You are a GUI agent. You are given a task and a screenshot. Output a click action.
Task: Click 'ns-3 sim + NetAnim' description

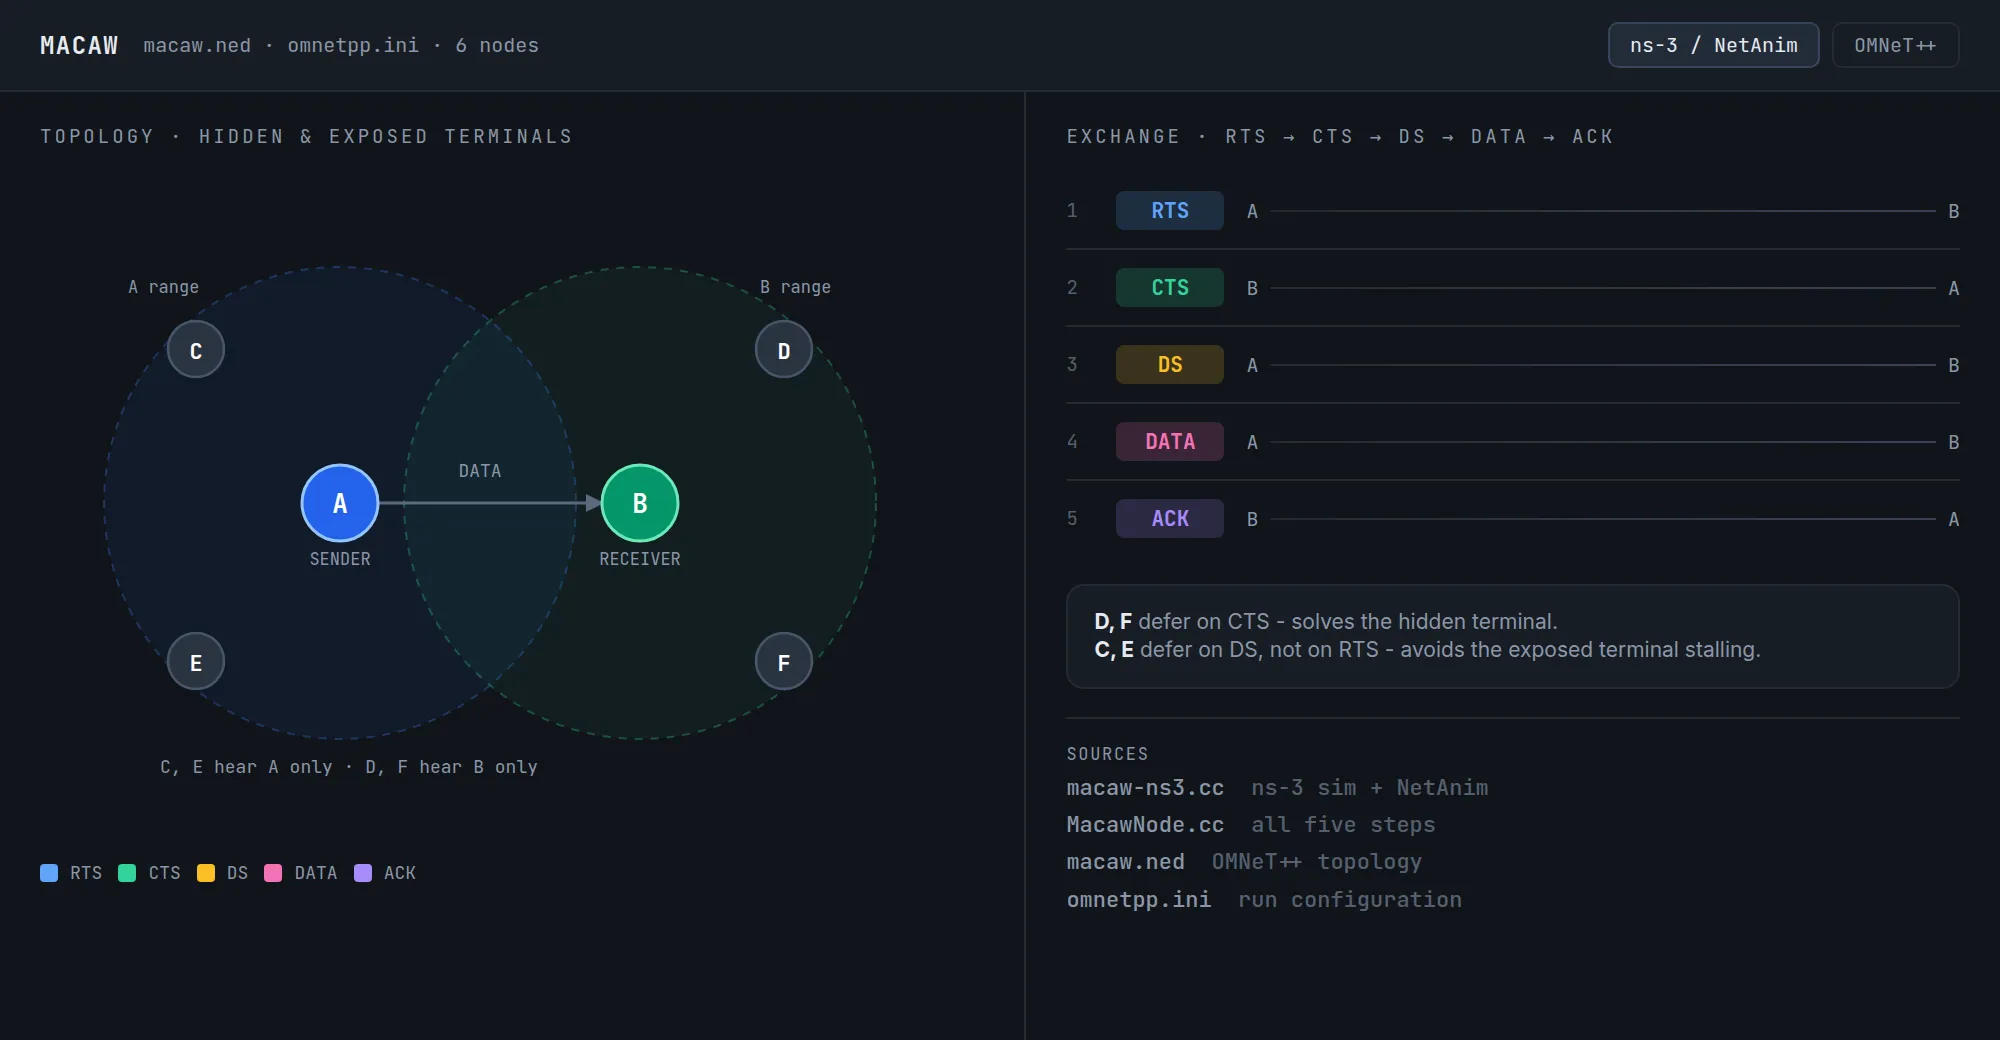1370,788
